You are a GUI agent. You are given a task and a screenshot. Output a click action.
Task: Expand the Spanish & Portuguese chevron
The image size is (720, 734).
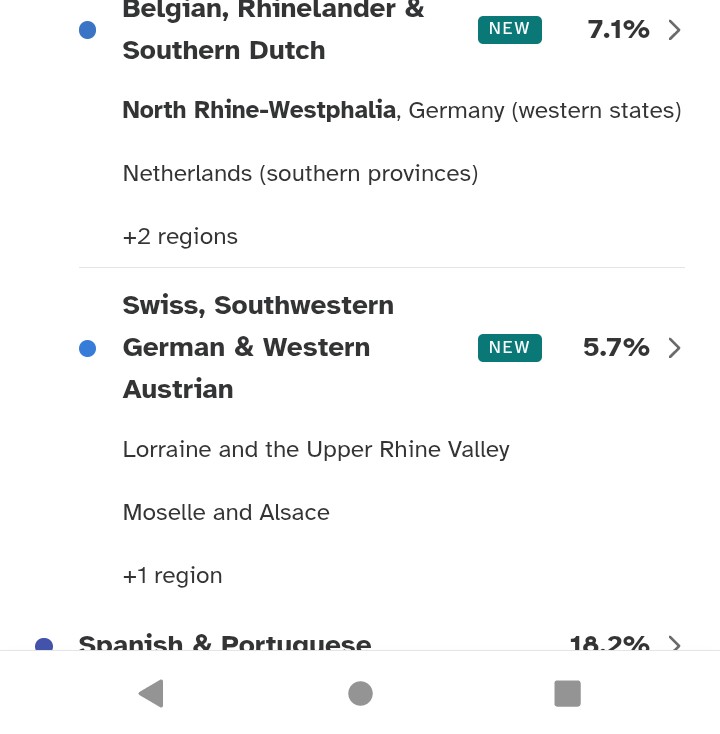tap(674, 643)
